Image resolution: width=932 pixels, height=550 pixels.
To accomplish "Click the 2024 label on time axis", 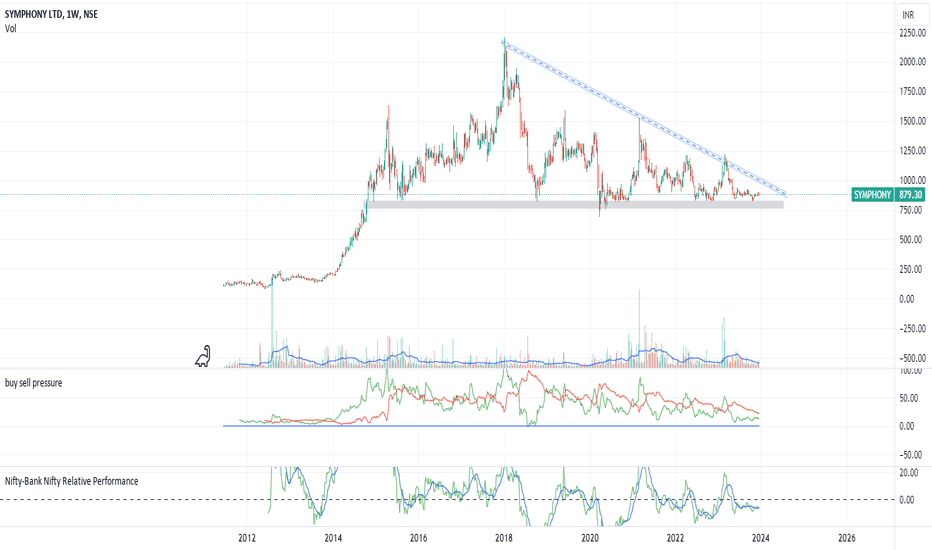I will 761,538.
